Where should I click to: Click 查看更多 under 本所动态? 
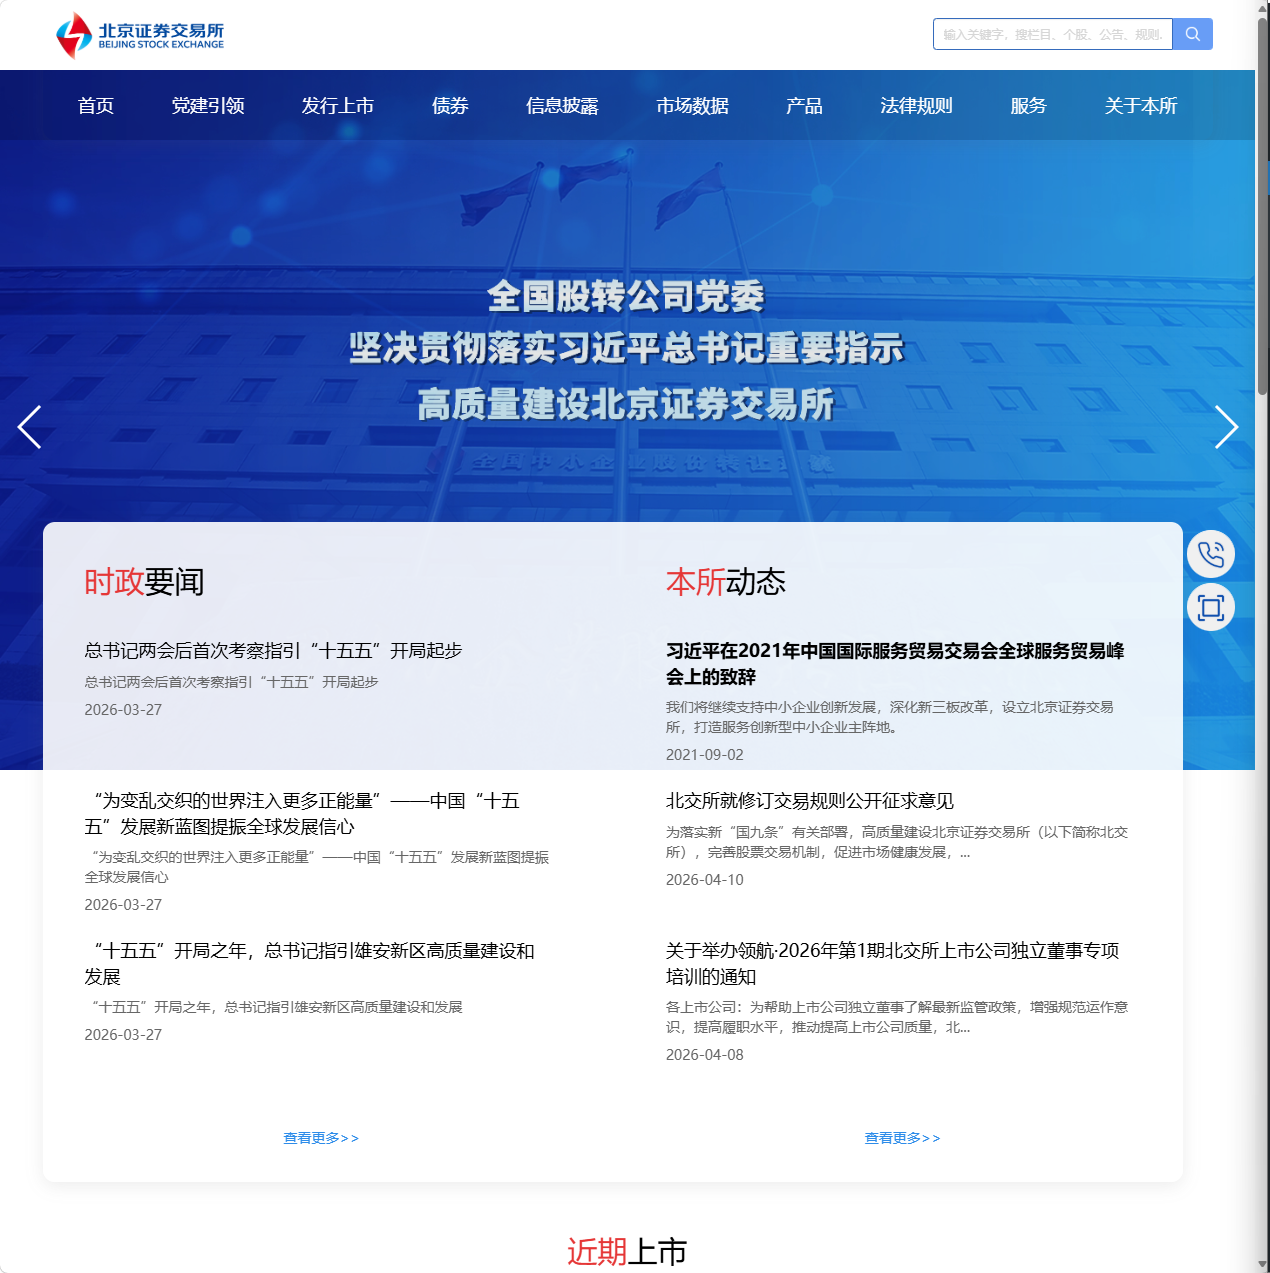click(901, 1137)
